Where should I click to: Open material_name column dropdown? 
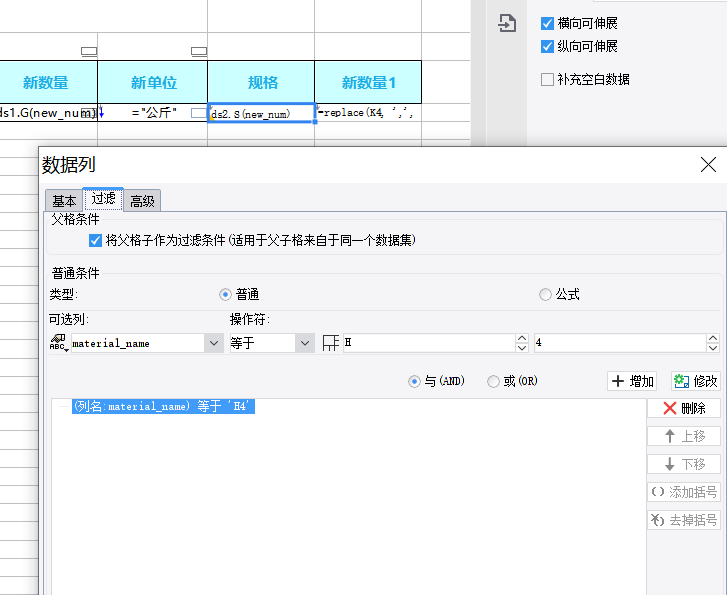(x=214, y=343)
